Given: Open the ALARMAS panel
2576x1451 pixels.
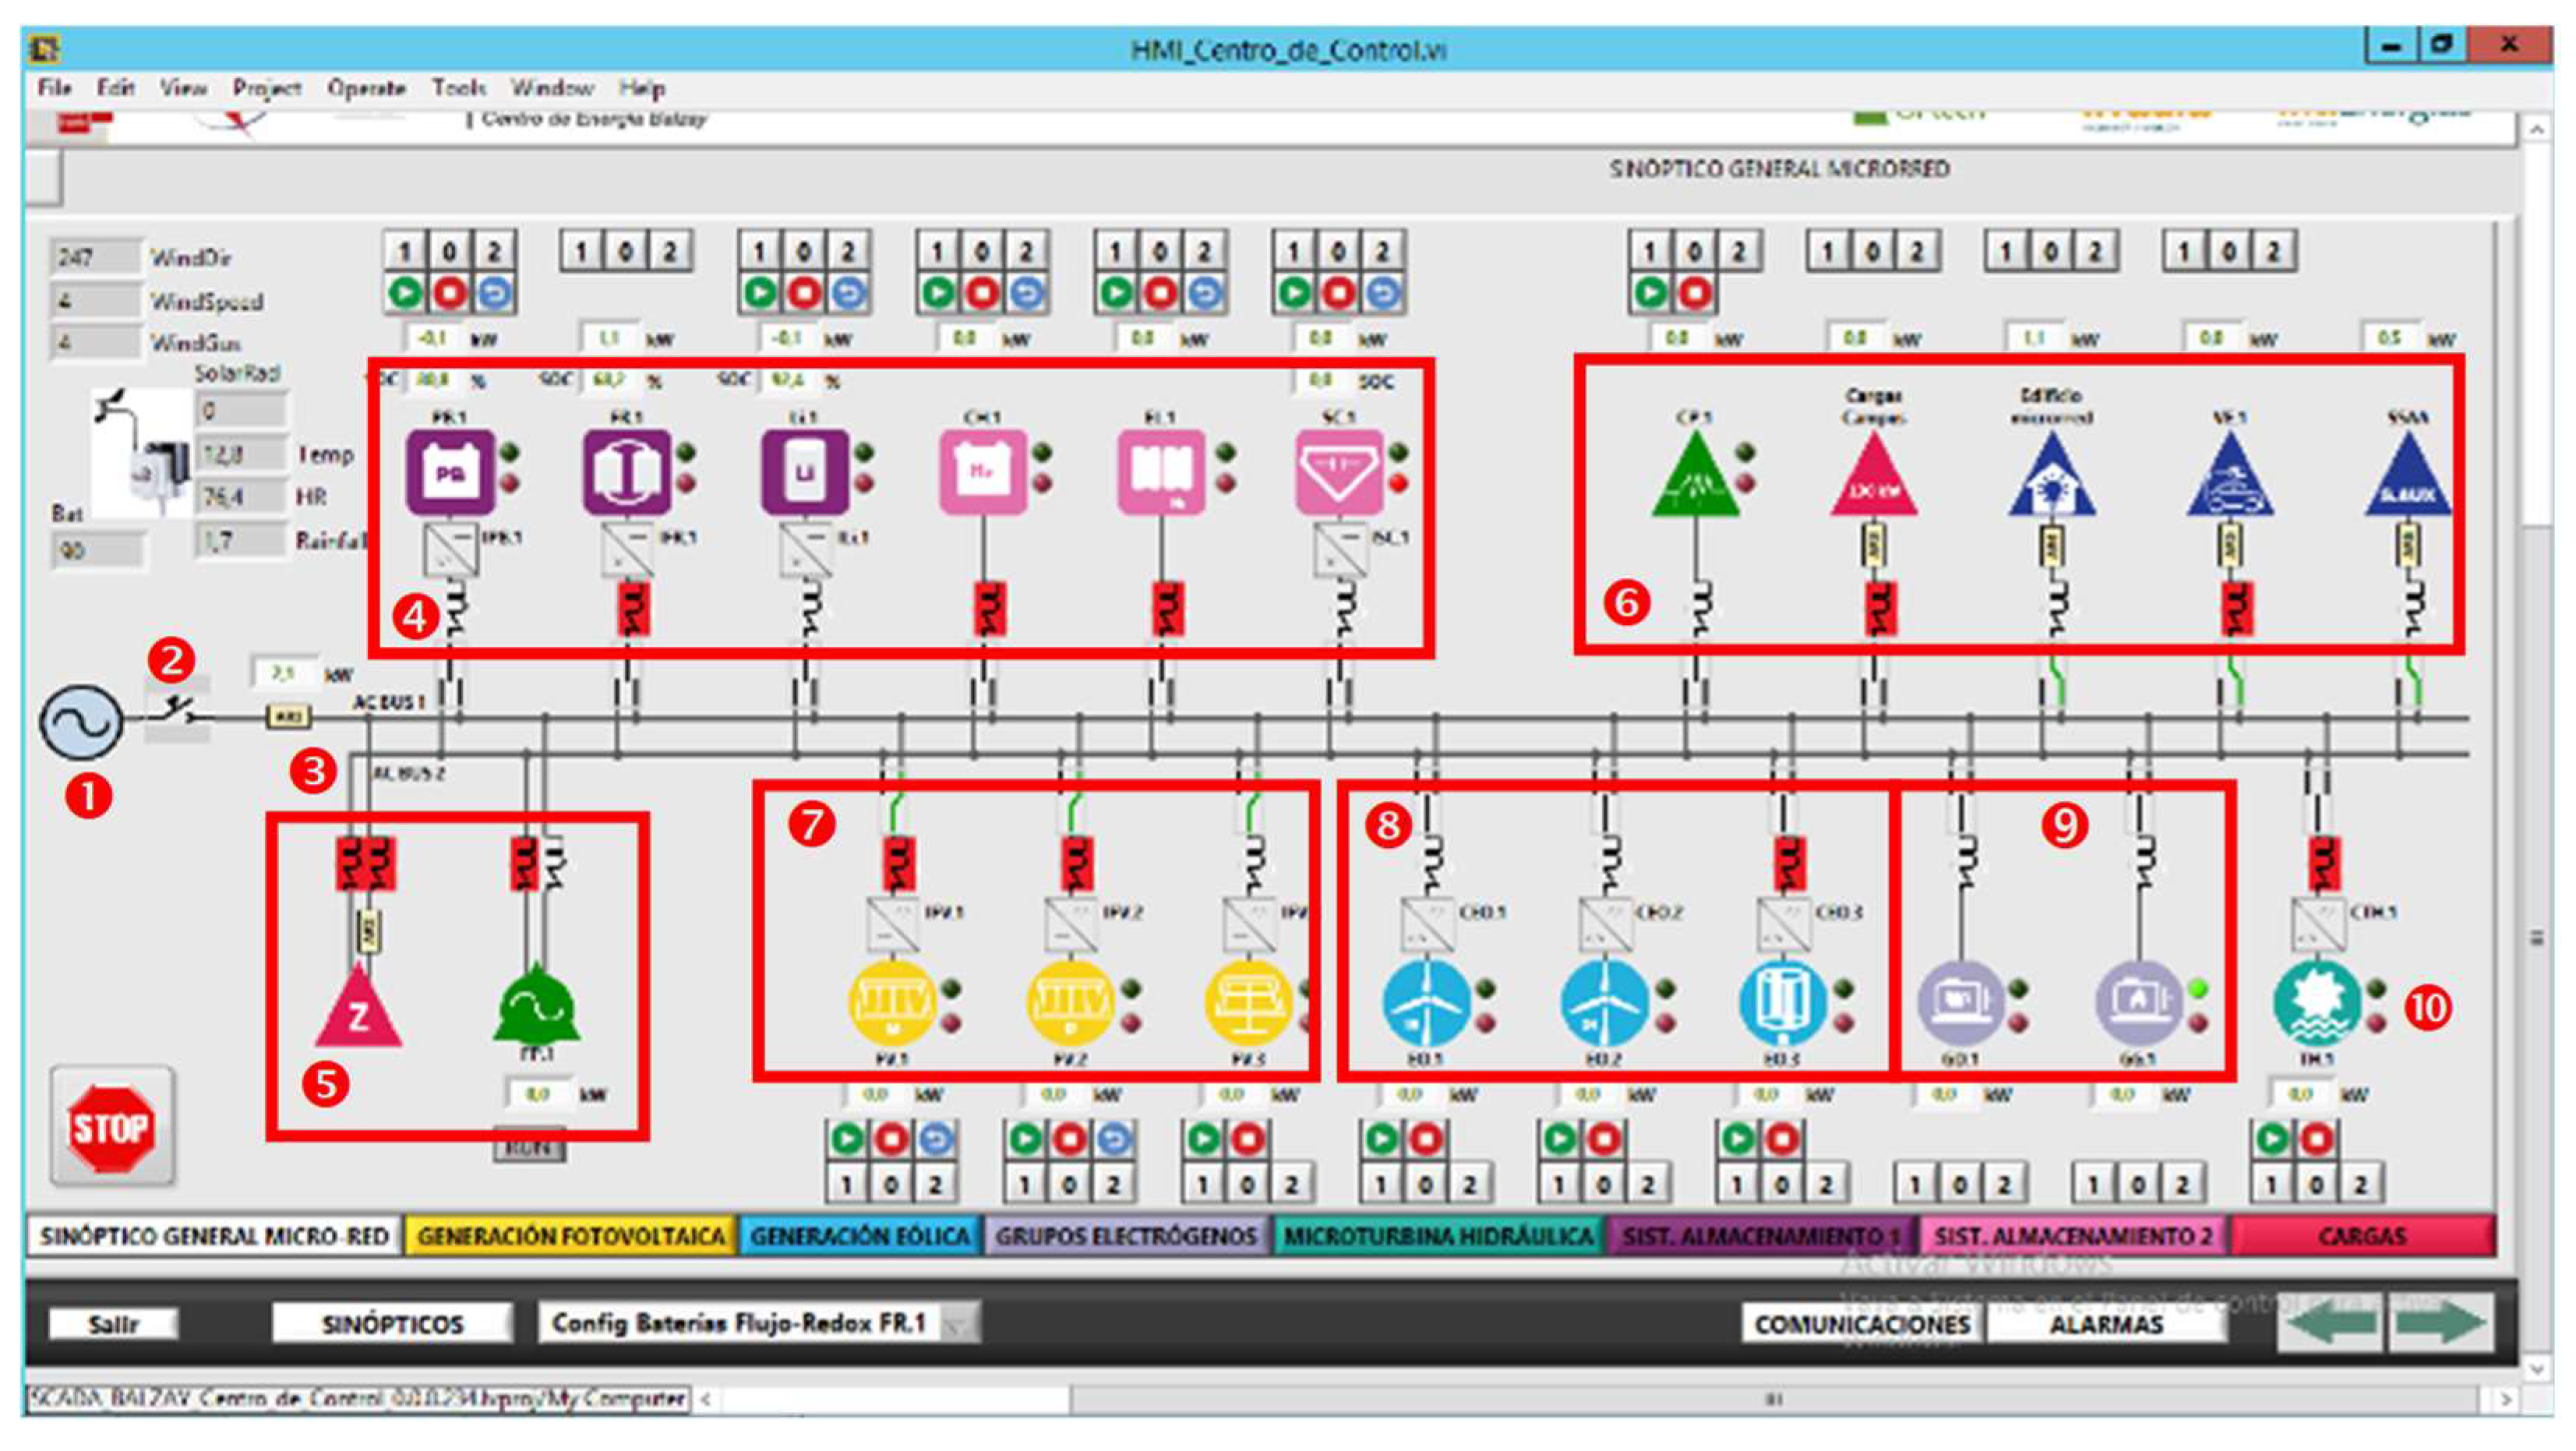Looking at the screenshot, I should (2106, 1325).
